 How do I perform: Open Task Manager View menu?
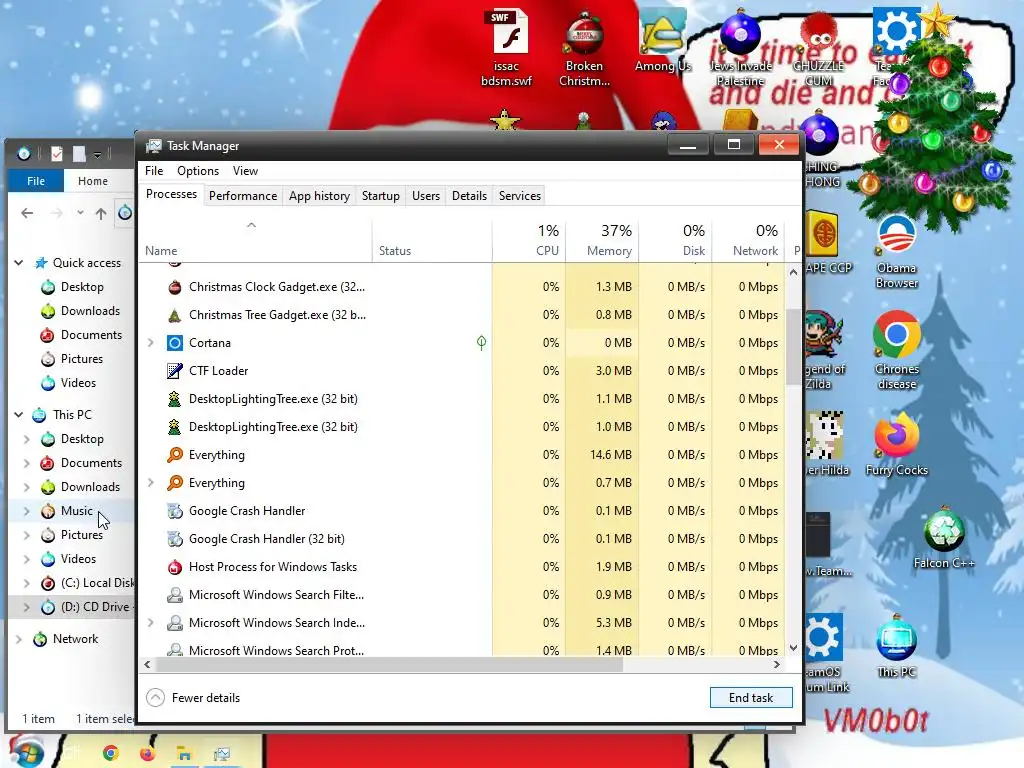click(x=245, y=170)
